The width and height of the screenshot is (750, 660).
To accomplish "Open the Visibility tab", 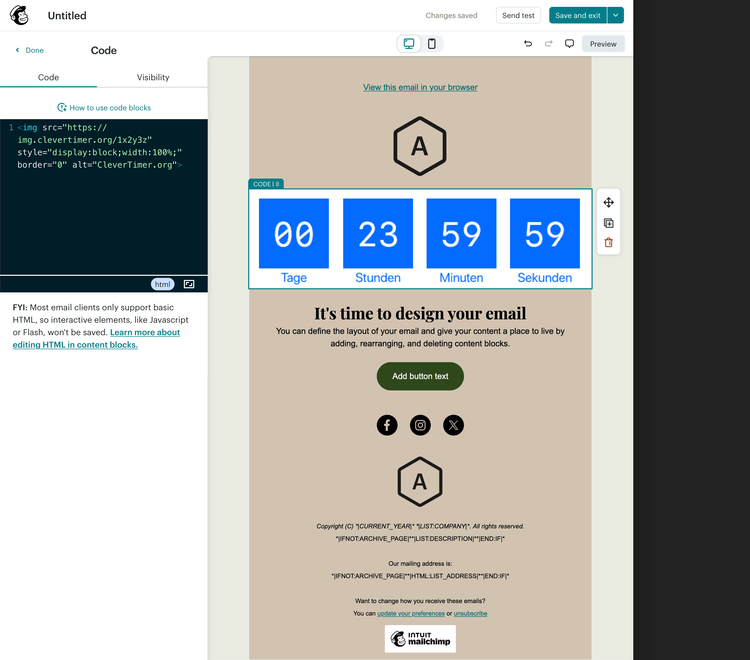I will (x=153, y=77).
